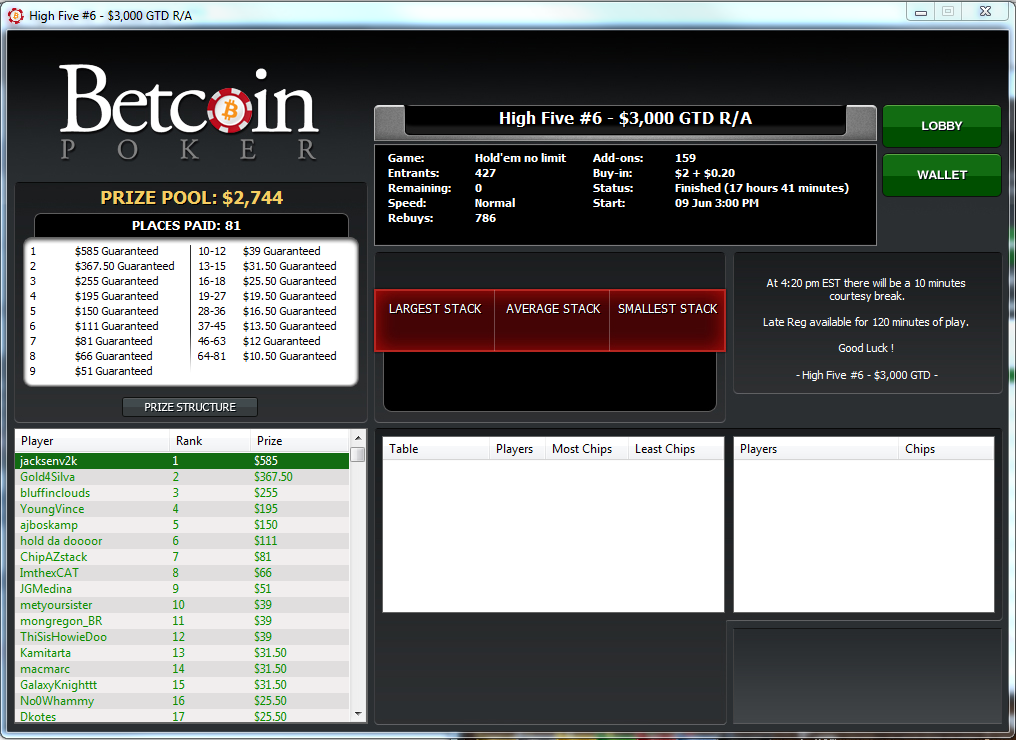
Task: Click the Players header in tables list
Action: [x=516, y=448]
